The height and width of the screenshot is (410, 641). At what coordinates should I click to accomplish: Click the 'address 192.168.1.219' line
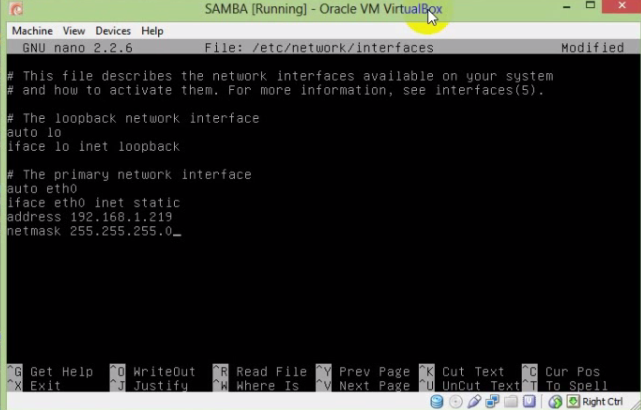[90, 217]
